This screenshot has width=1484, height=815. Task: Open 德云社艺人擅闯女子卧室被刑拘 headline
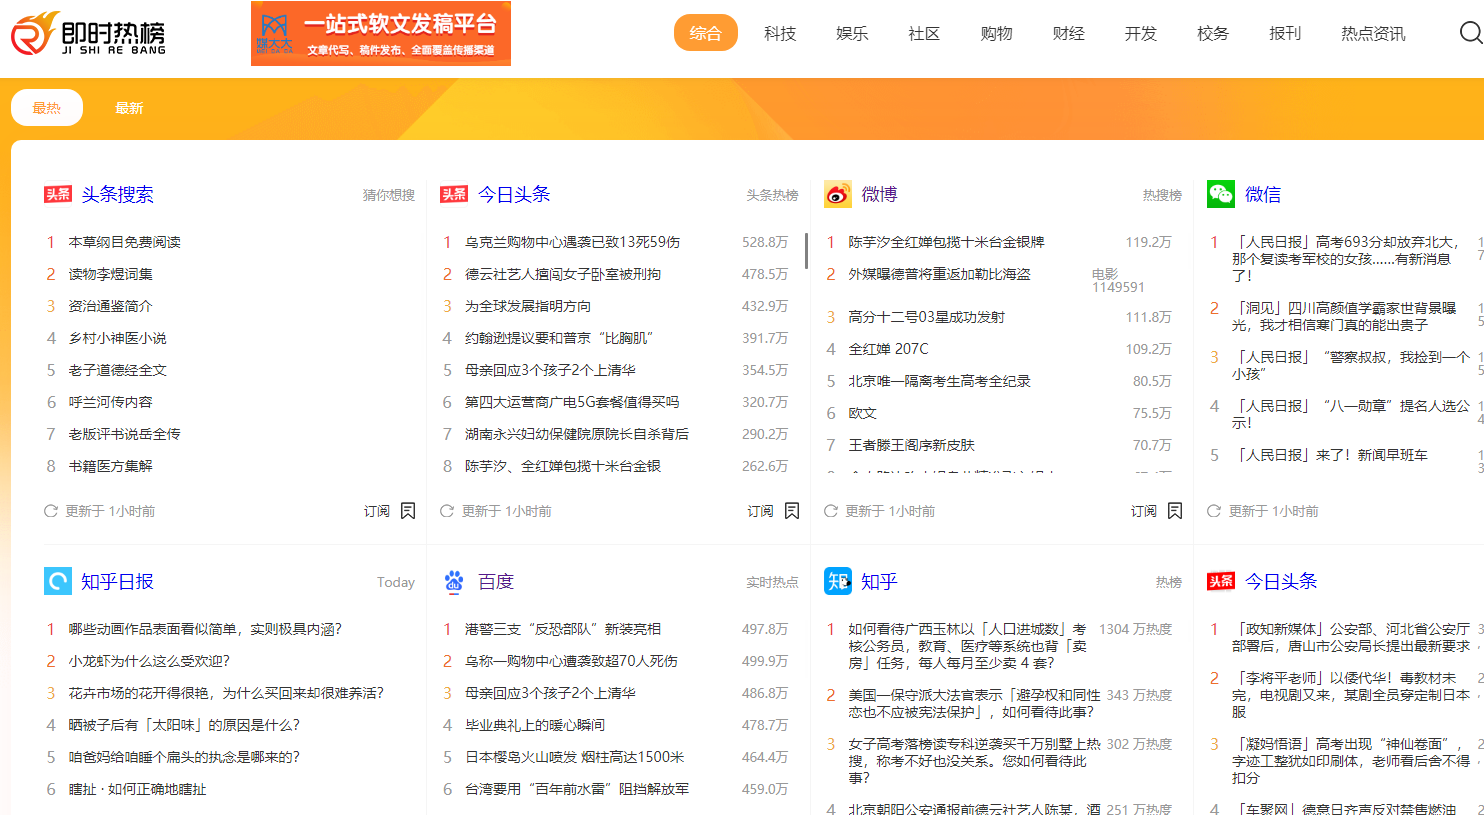point(563,274)
